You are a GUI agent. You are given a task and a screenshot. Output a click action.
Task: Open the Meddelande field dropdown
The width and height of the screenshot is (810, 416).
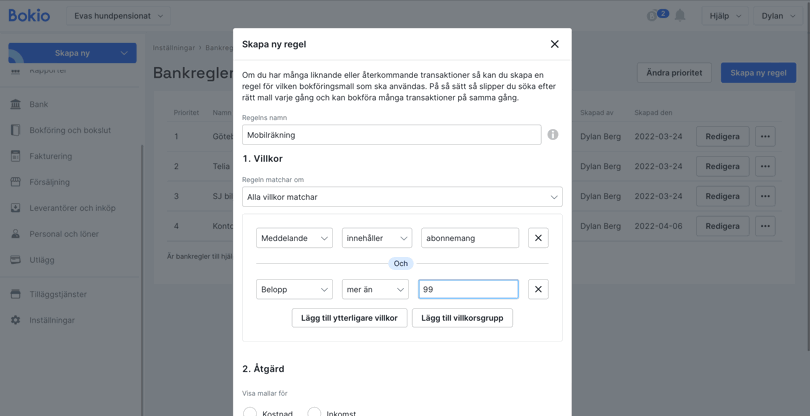294,238
